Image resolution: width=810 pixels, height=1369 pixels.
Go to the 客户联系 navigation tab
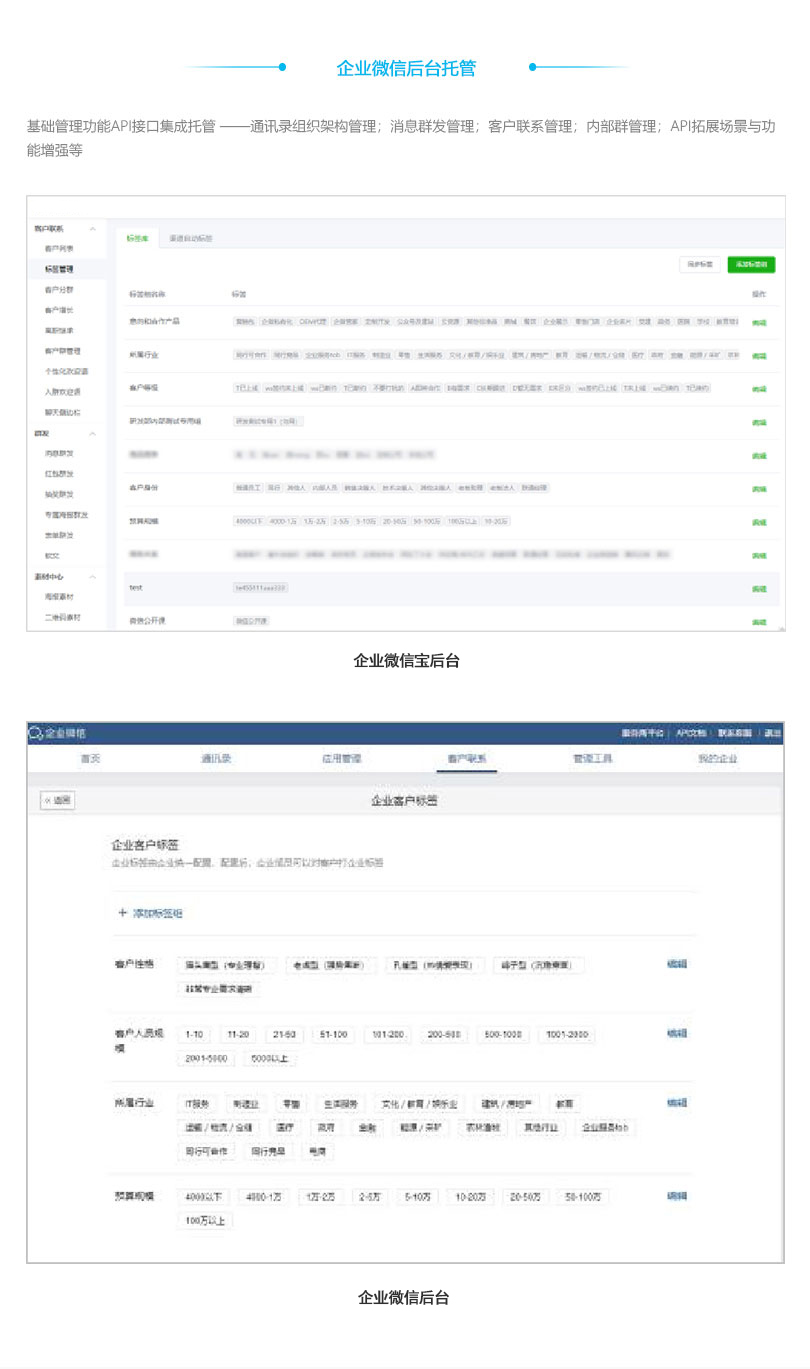tap(468, 759)
